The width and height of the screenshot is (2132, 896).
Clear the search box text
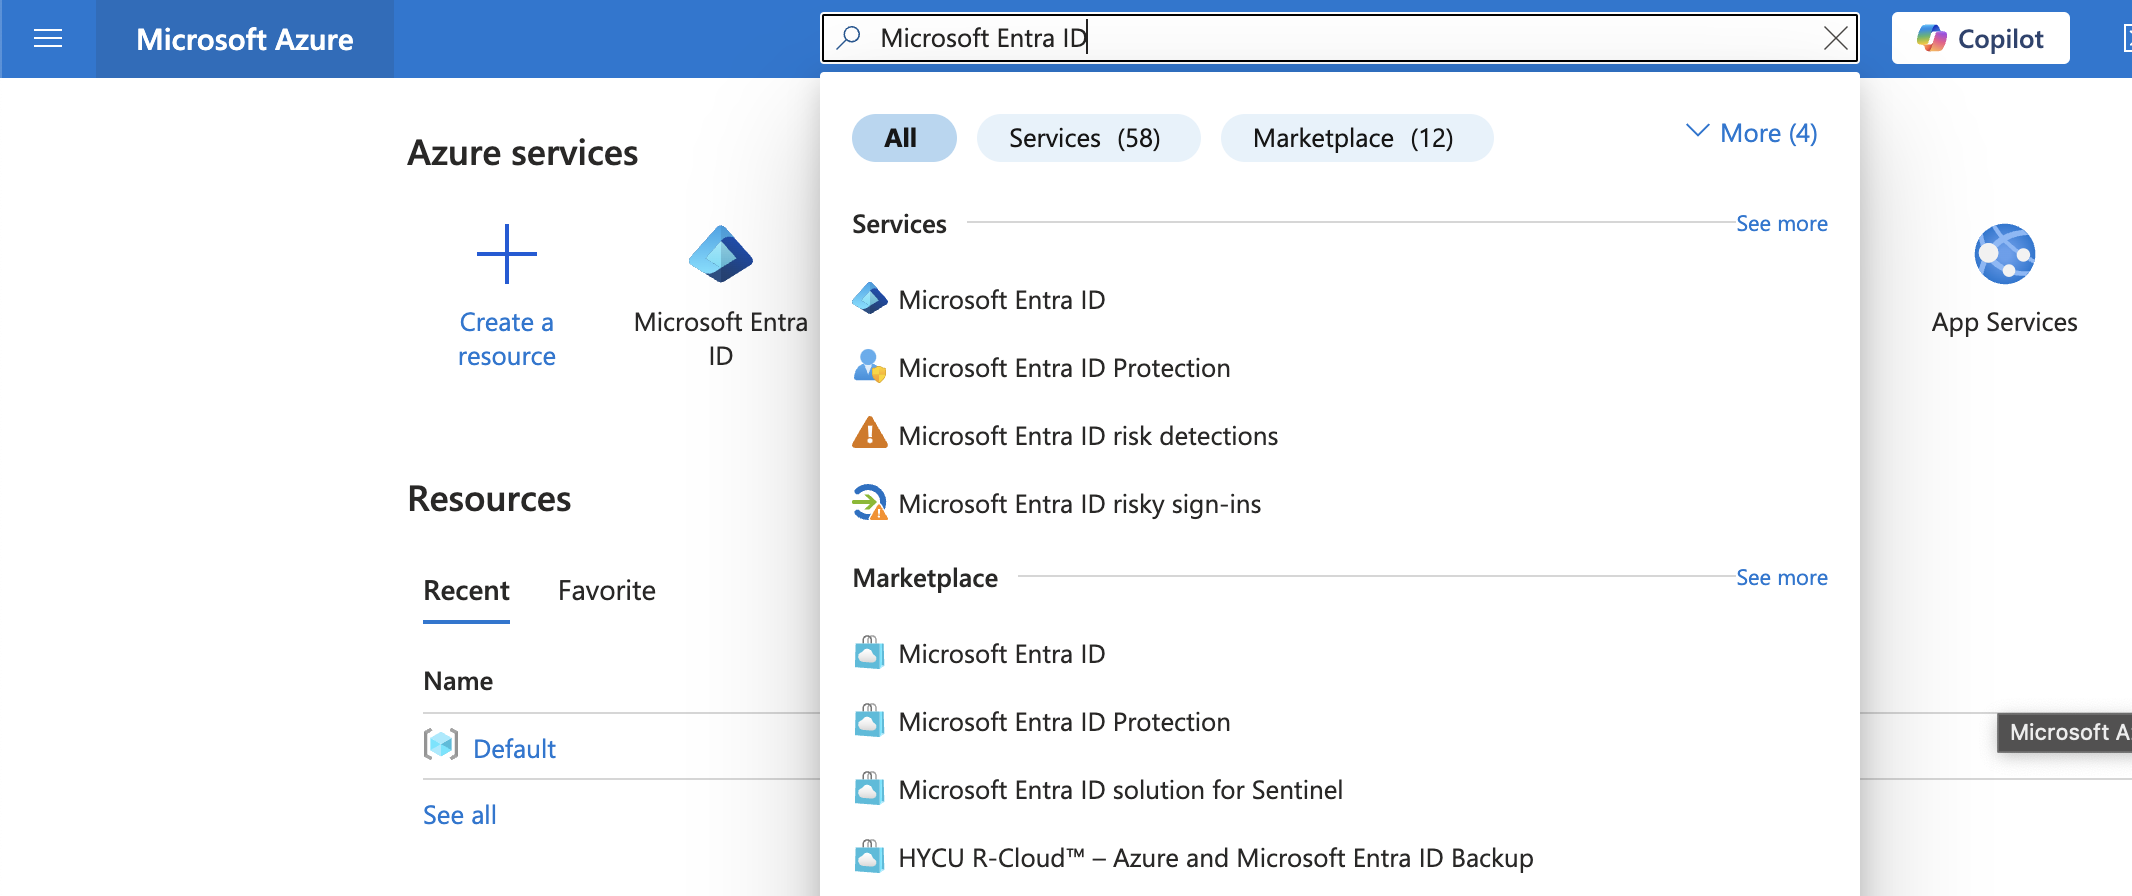[1835, 38]
